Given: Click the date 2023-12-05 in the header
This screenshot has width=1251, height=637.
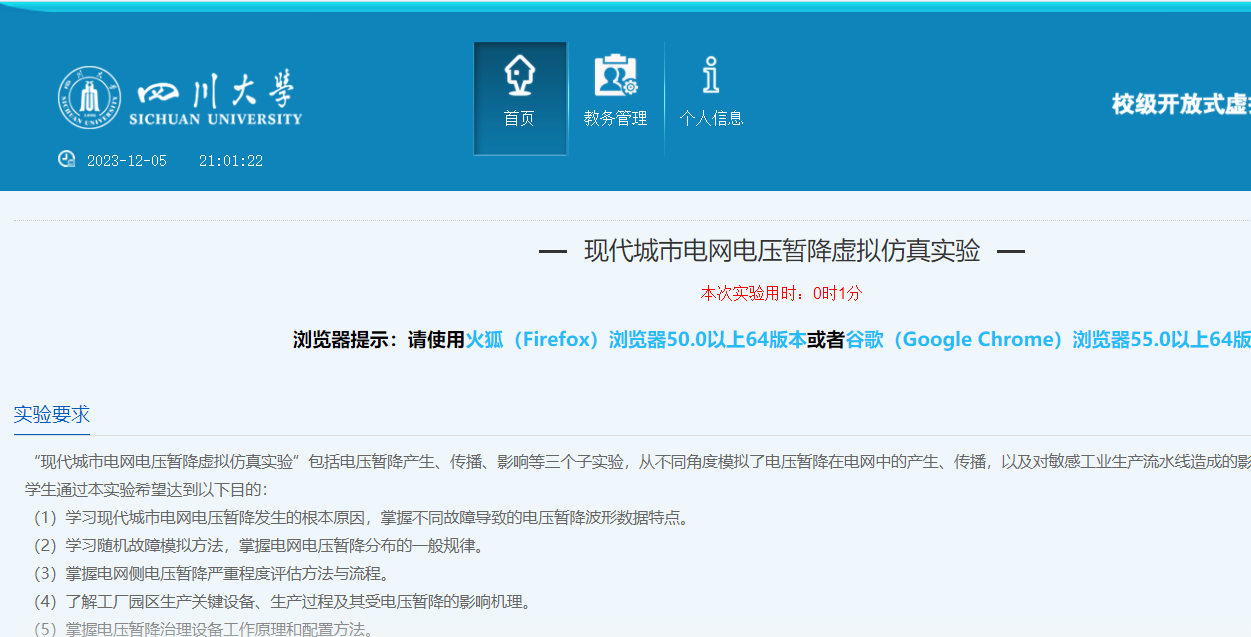Looking at the screenshot, I should pyautogui.click(x=127, y=161).
